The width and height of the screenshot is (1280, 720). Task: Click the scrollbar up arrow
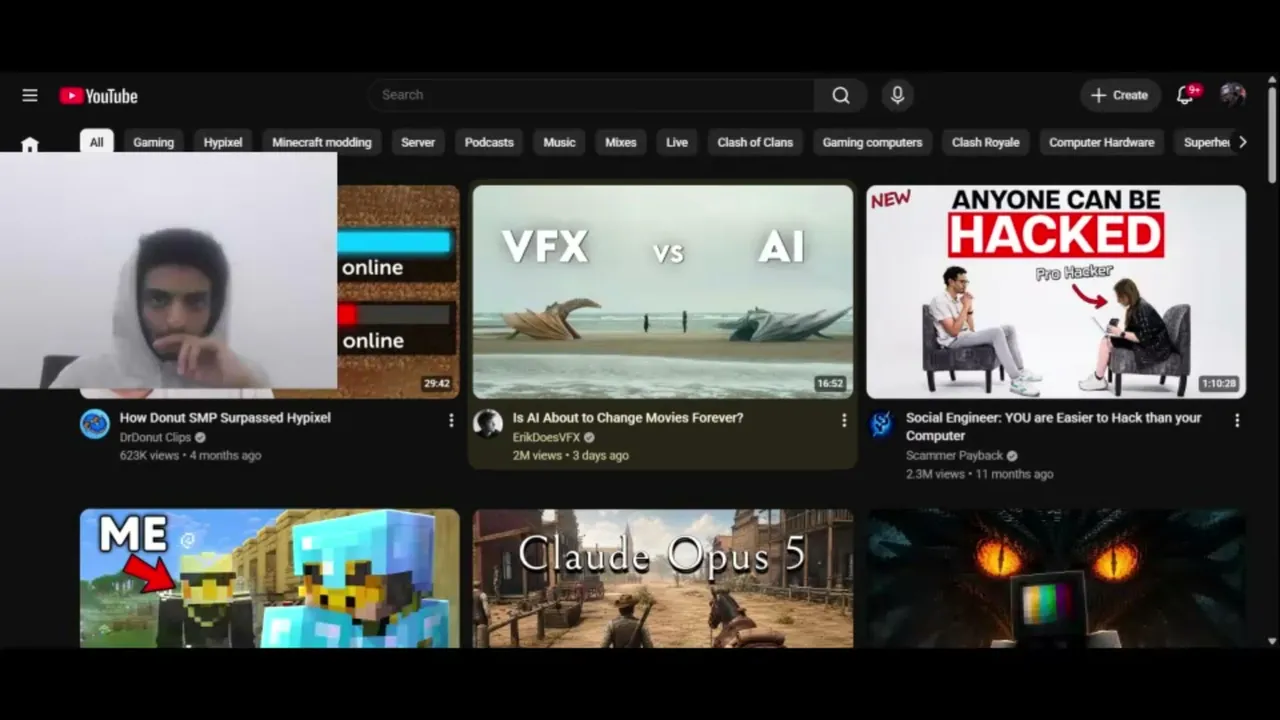pos(1272,79)
